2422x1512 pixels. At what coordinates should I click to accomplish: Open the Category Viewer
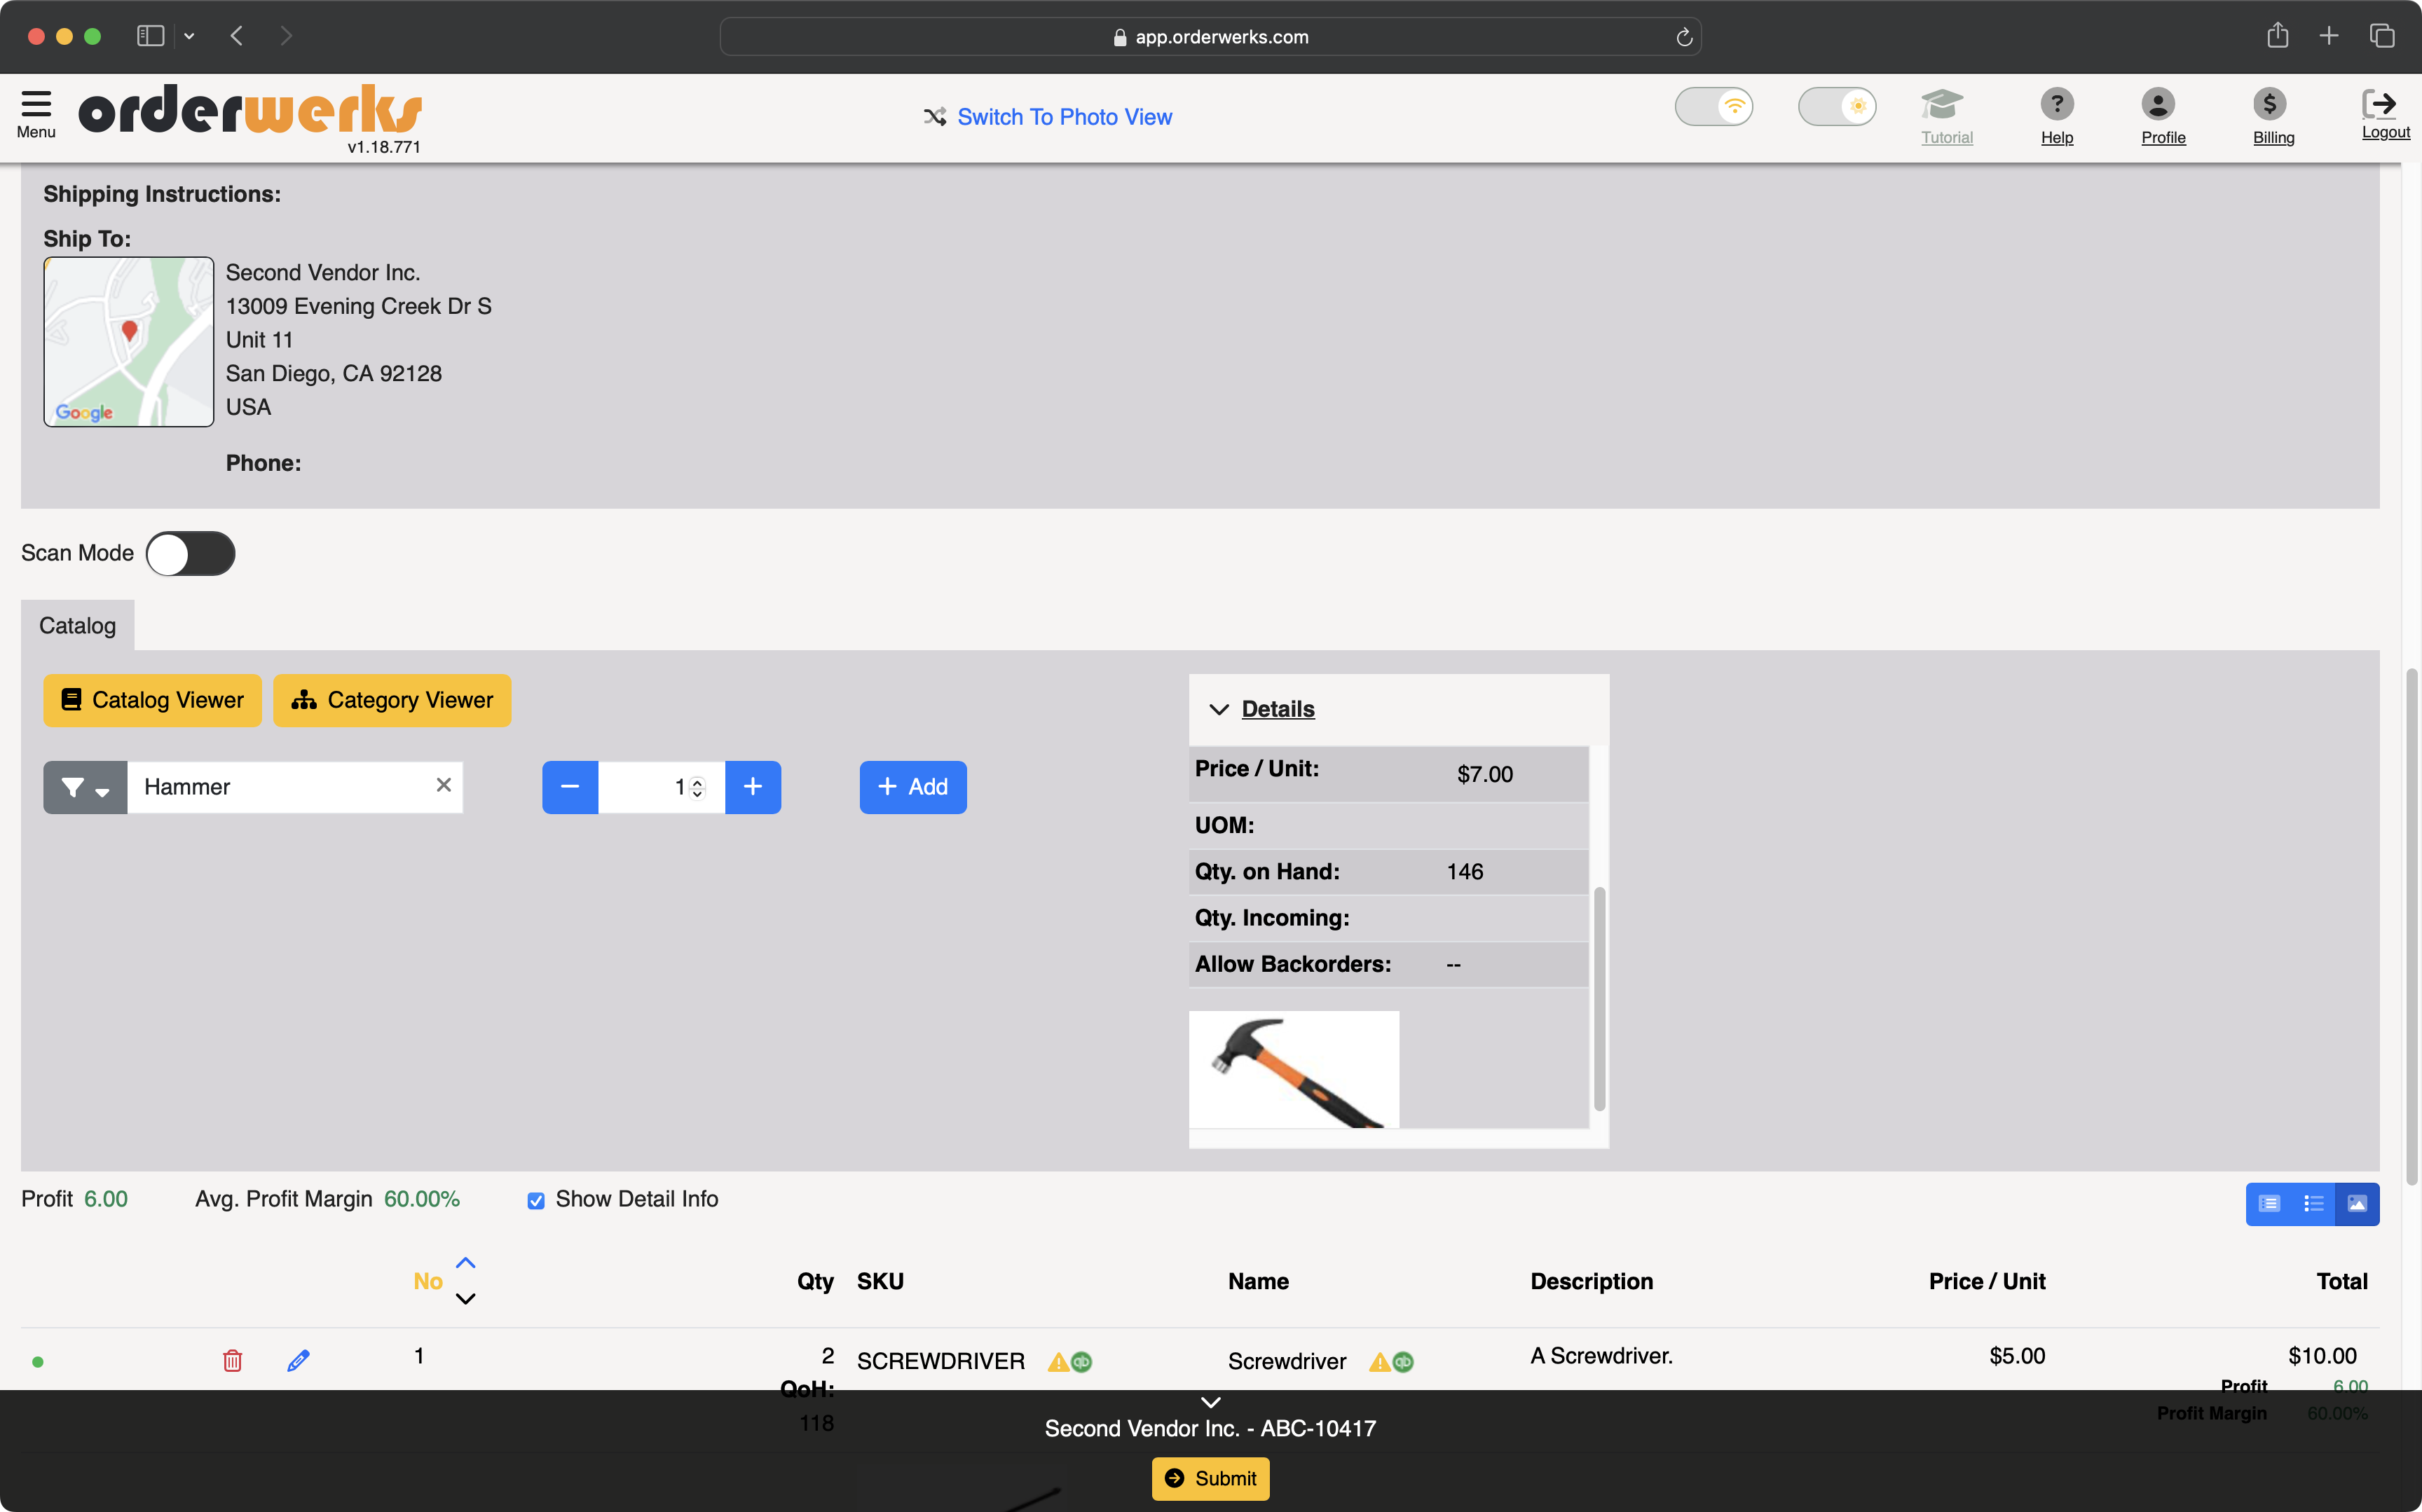[x=392, y=700]
